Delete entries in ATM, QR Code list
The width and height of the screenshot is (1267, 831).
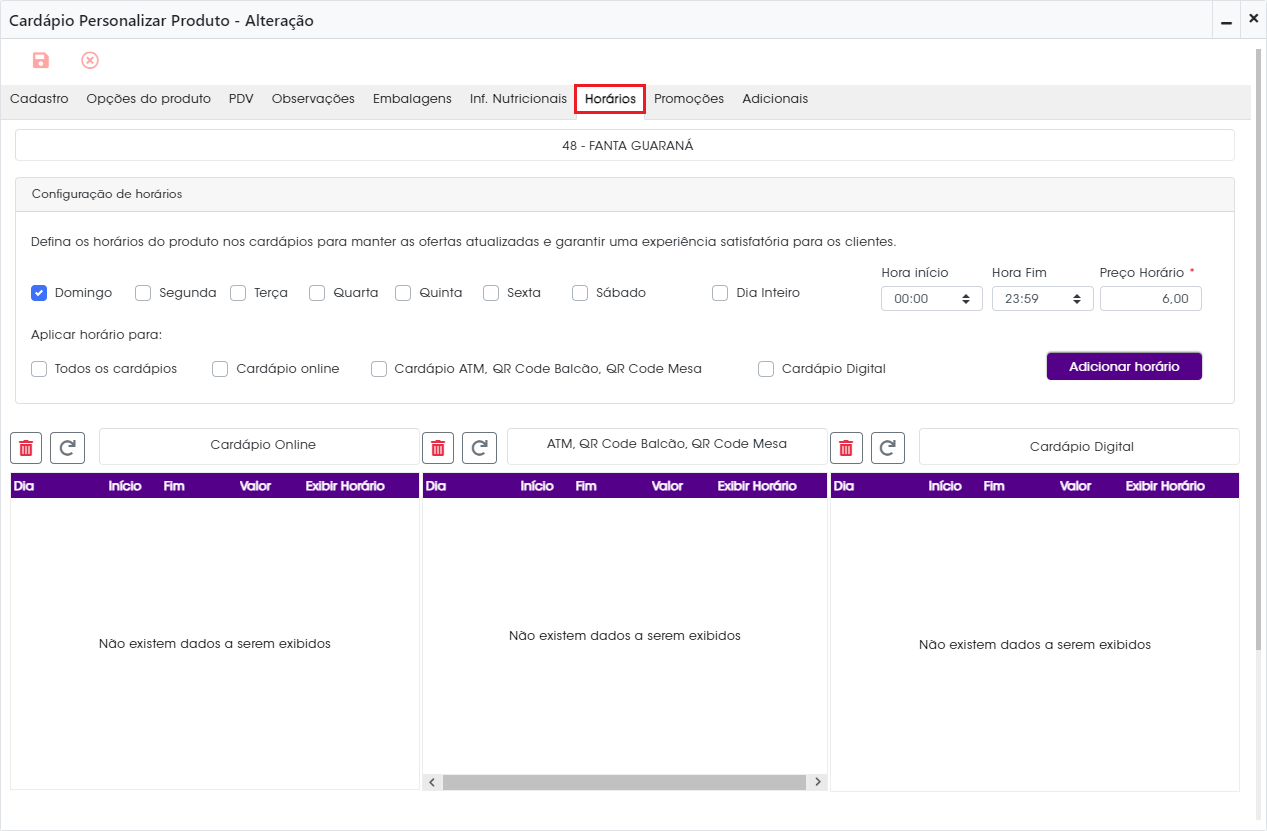coord(438,447)
